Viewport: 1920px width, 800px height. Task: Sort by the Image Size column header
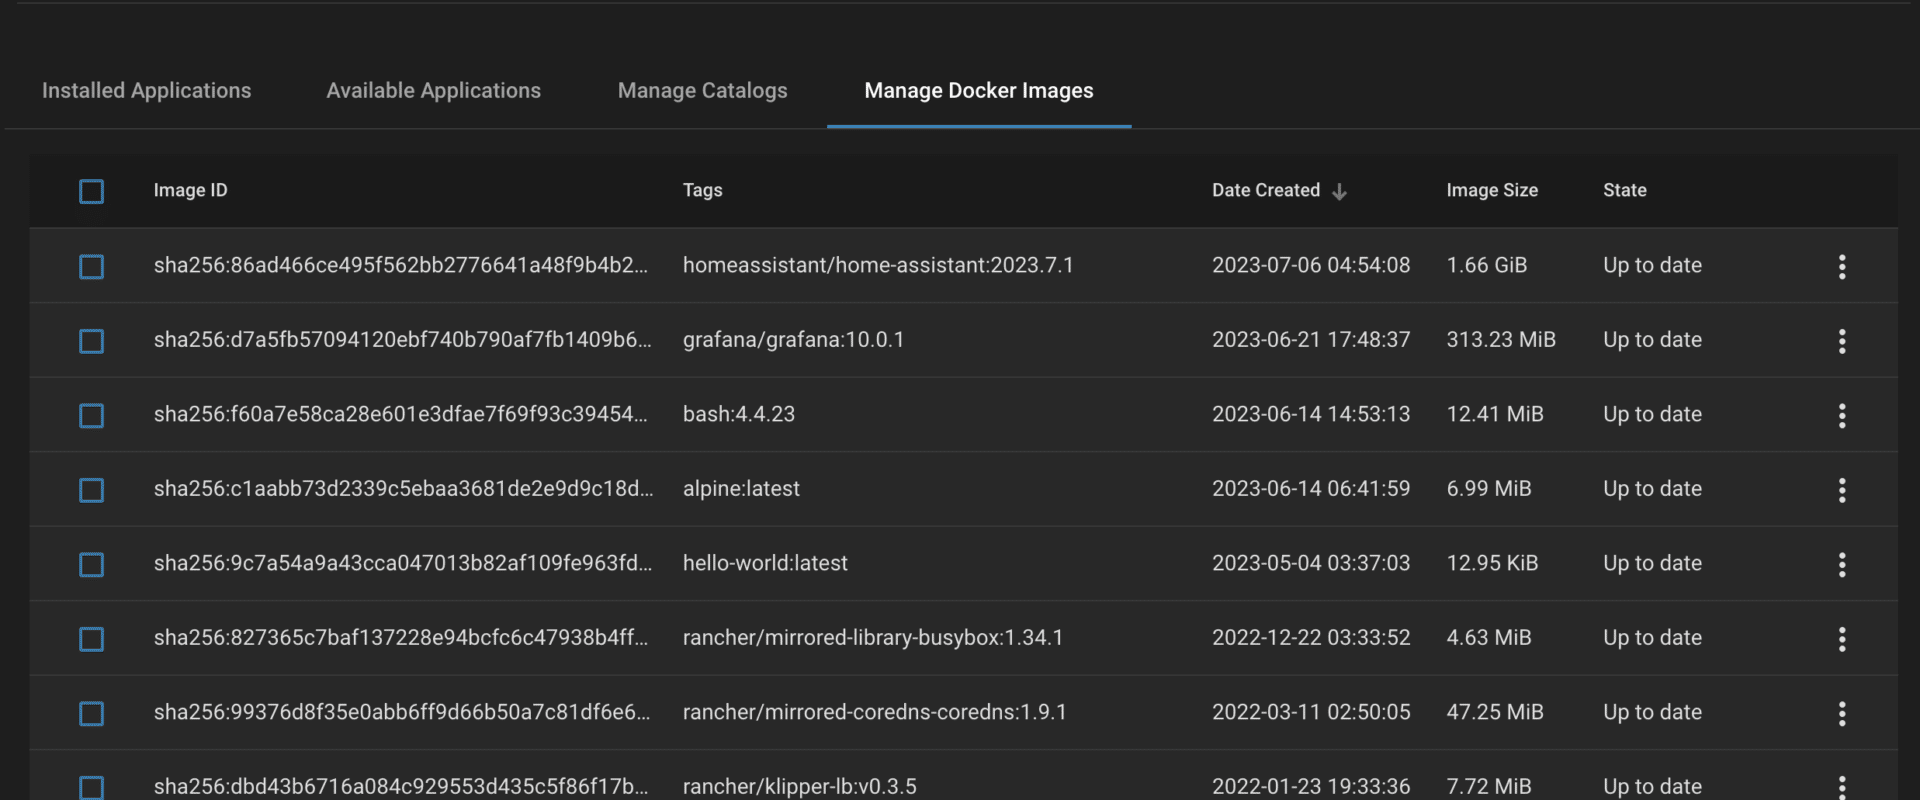click(x=1492, y=190)
